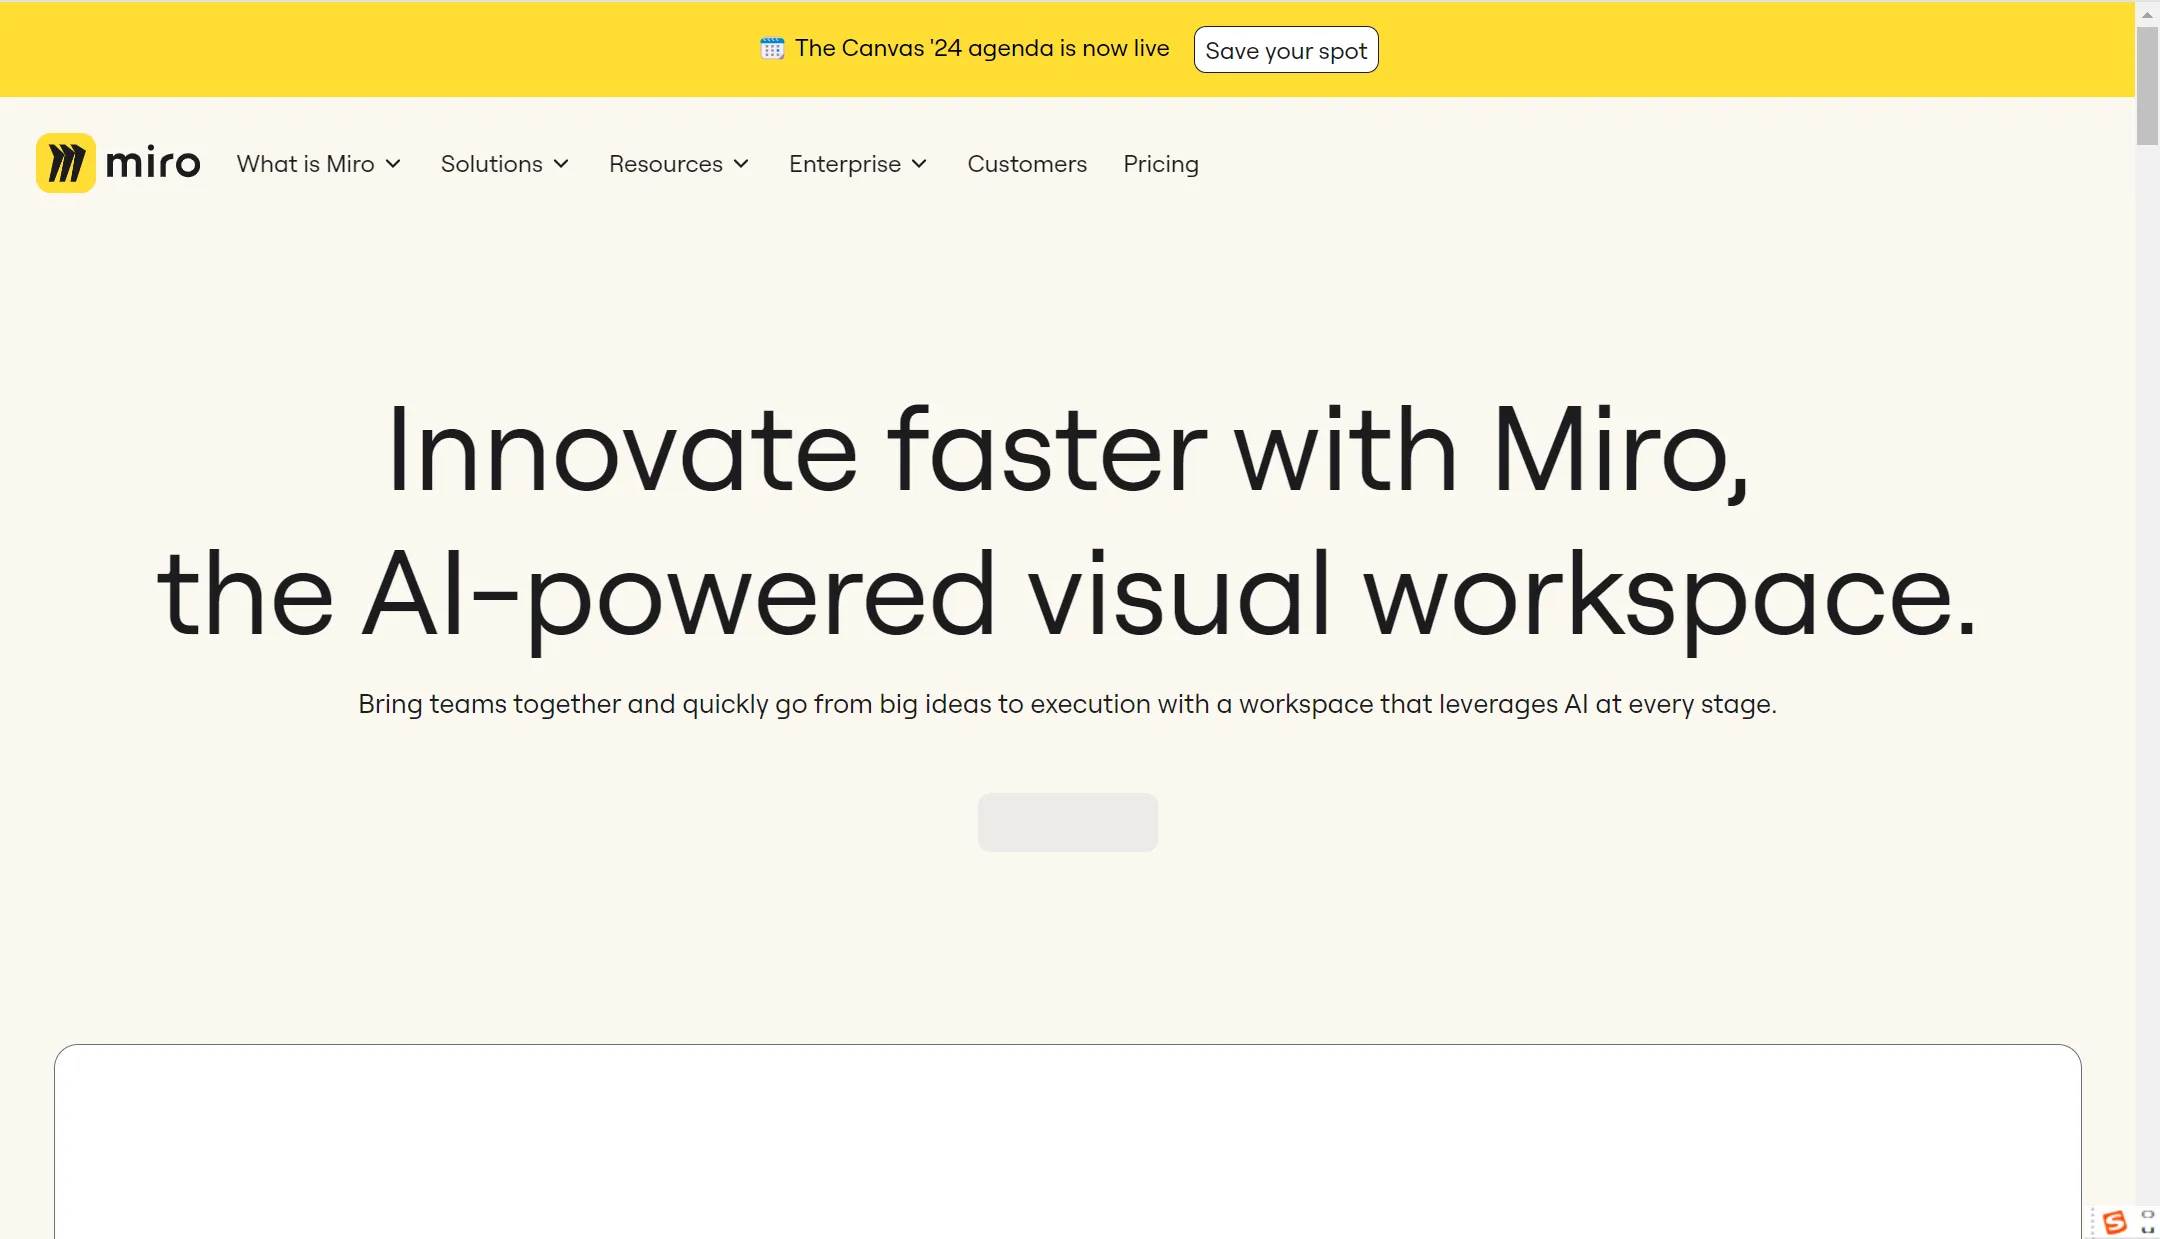The image size is (2160, 1239).
Task: Click the "Innovate faster with Miro," headline
Action: [x=1068, y=451]
